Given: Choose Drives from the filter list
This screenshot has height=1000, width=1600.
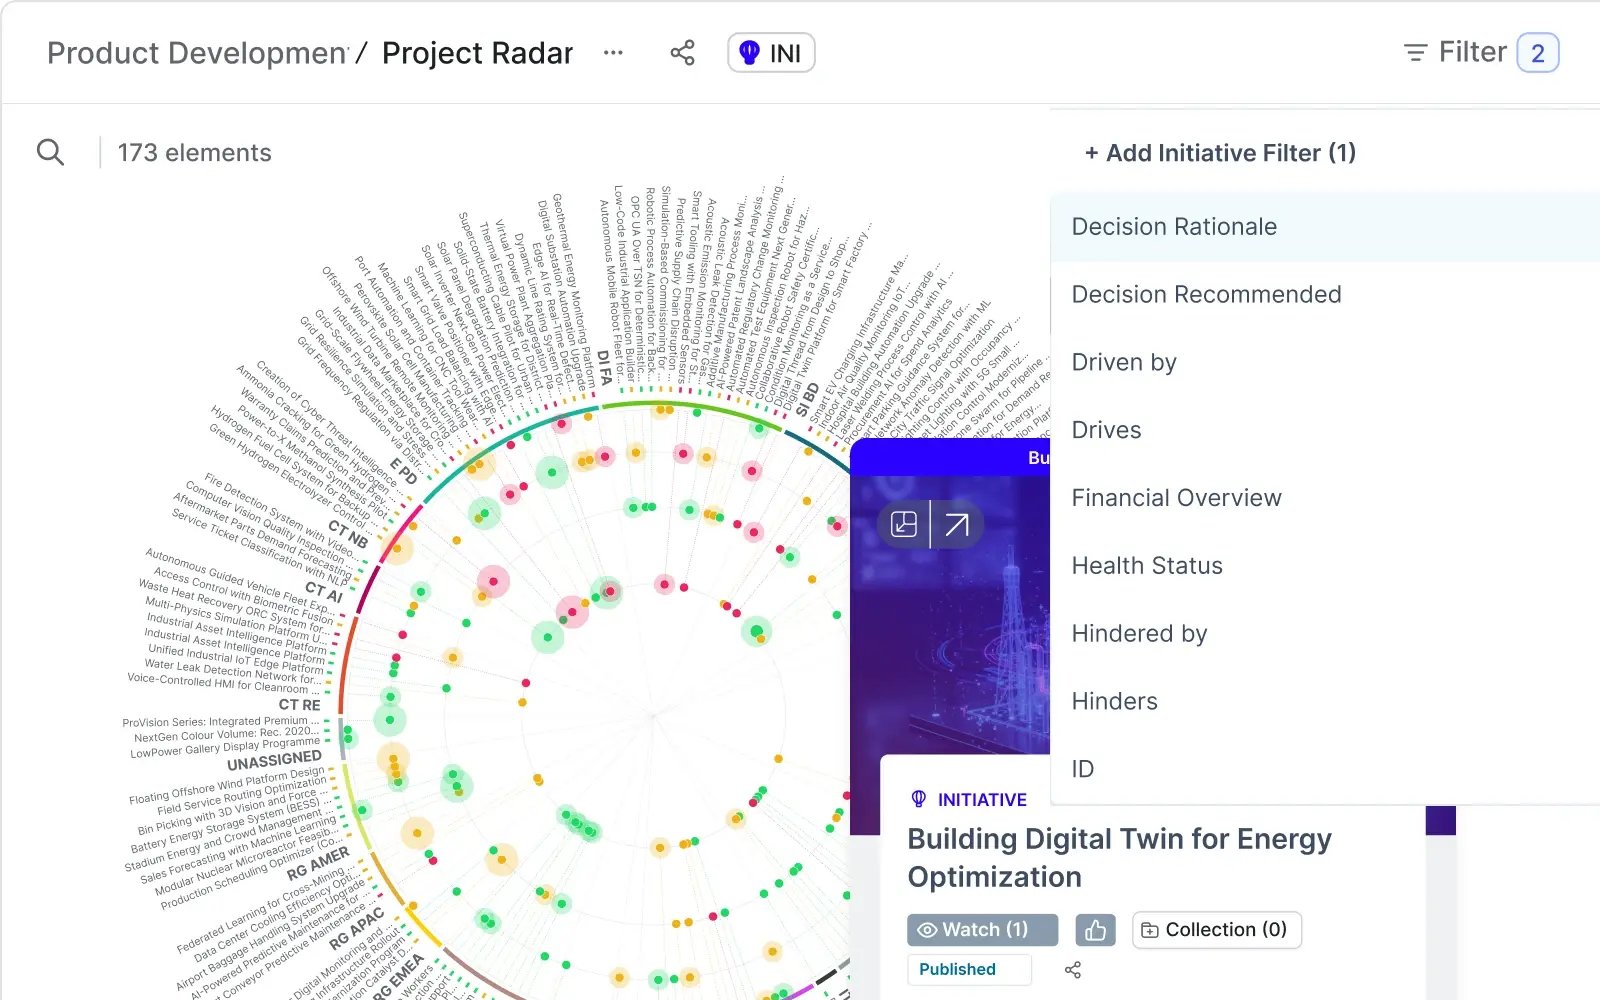Looking at the screenshot, I should (x=1325, y=430).
